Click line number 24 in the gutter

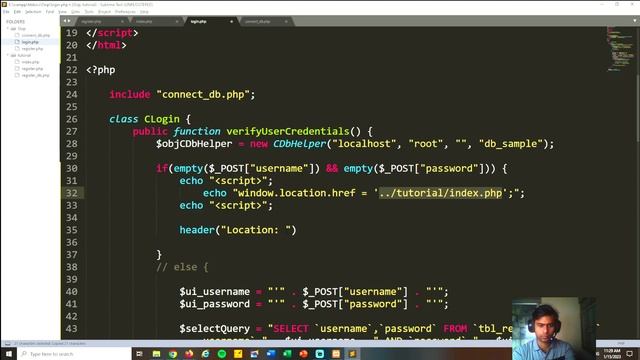point(71,94)
